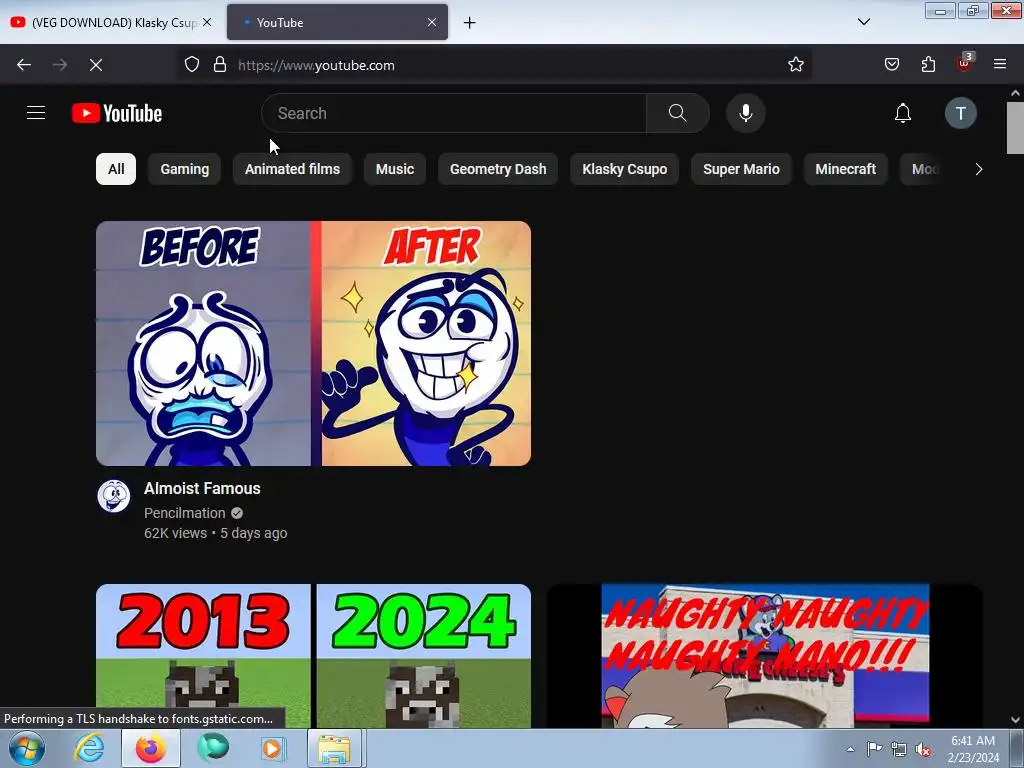This screenshot has width=1024, height=768.
Task: Click the browser address bar URL
Action: click(x=316, y=65)
